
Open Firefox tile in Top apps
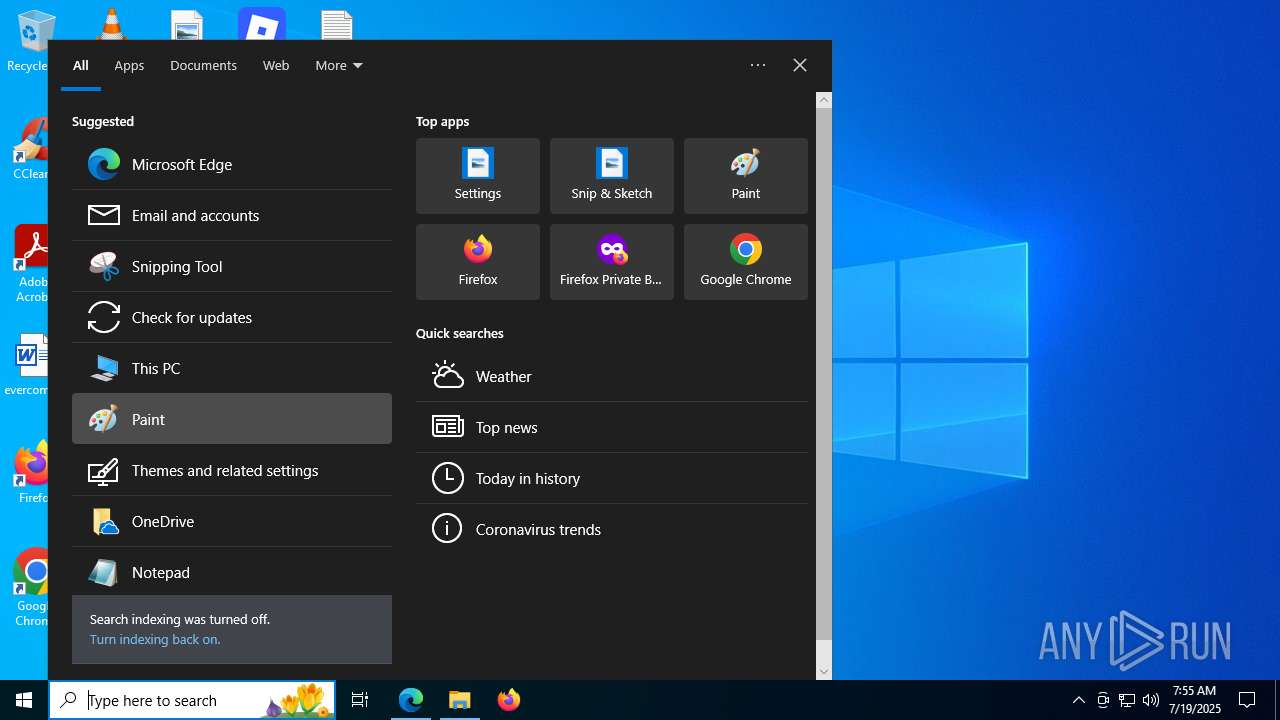478,262
